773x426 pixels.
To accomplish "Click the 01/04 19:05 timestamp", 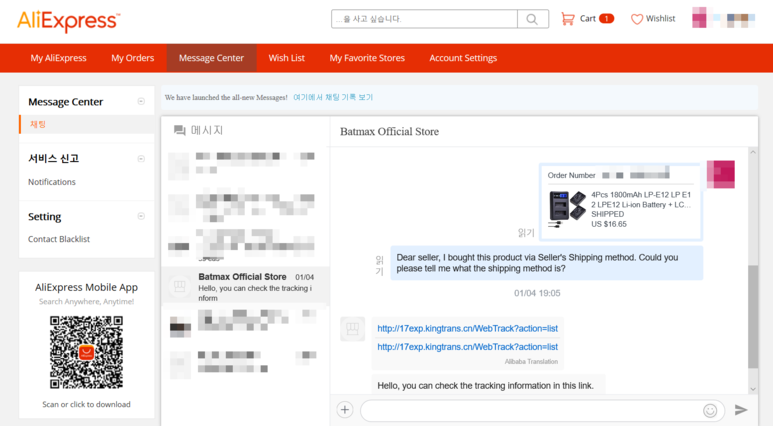I will (537, 293).
